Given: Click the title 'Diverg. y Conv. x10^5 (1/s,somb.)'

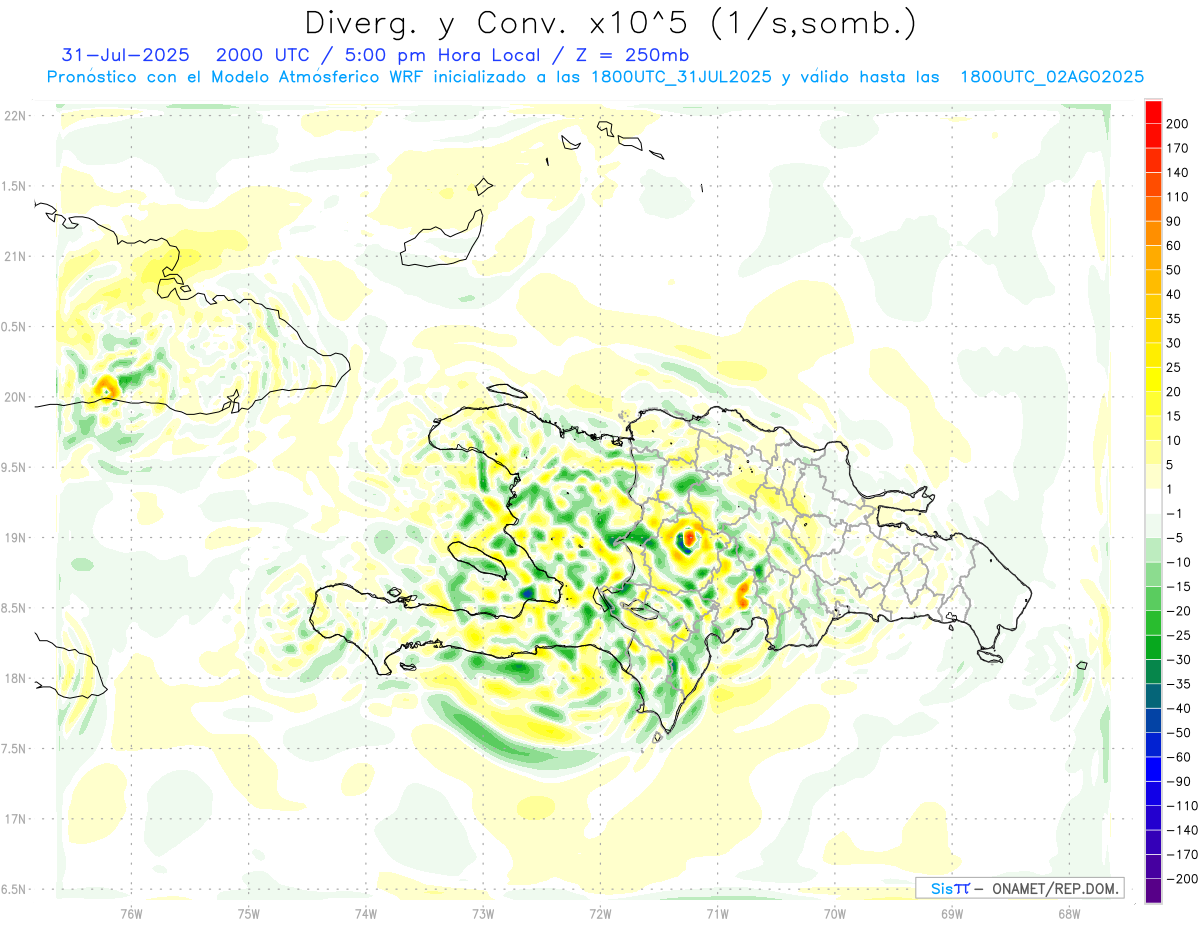Looking at the screenshot, I should point(610,23).
